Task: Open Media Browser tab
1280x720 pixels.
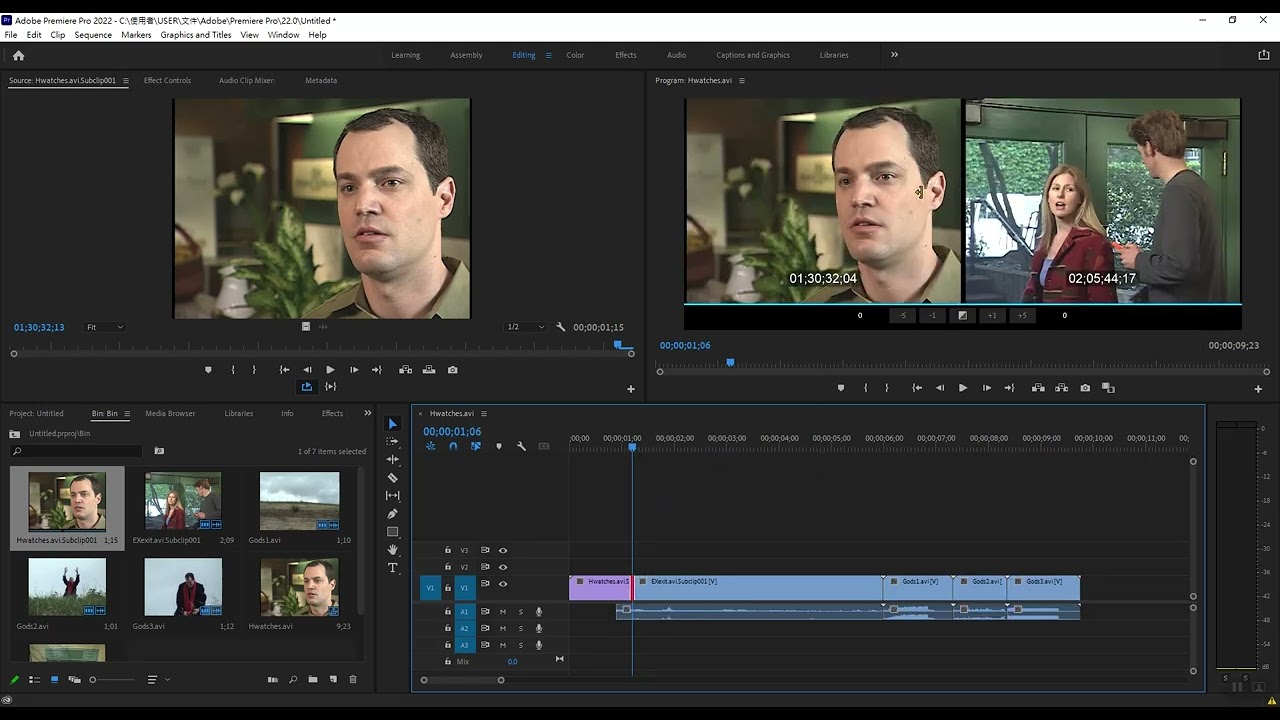Action: coord(170,413)
